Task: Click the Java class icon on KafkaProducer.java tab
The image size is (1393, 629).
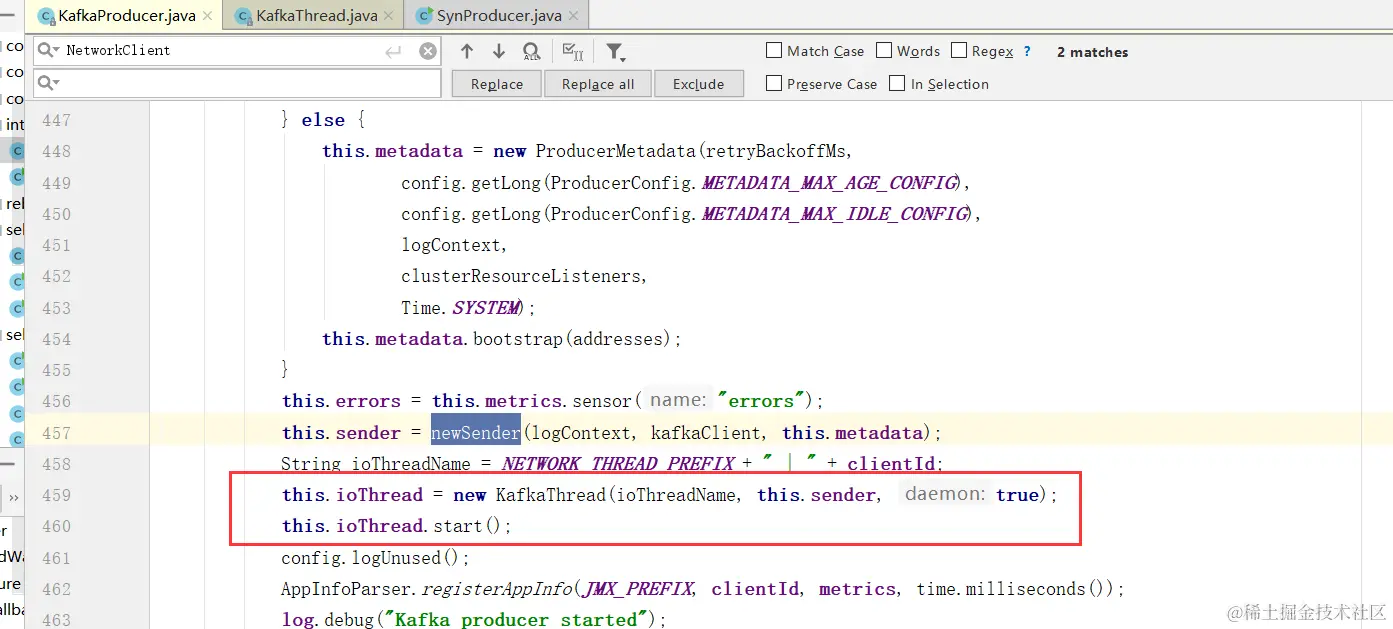Action: click(x=46, y=16)
